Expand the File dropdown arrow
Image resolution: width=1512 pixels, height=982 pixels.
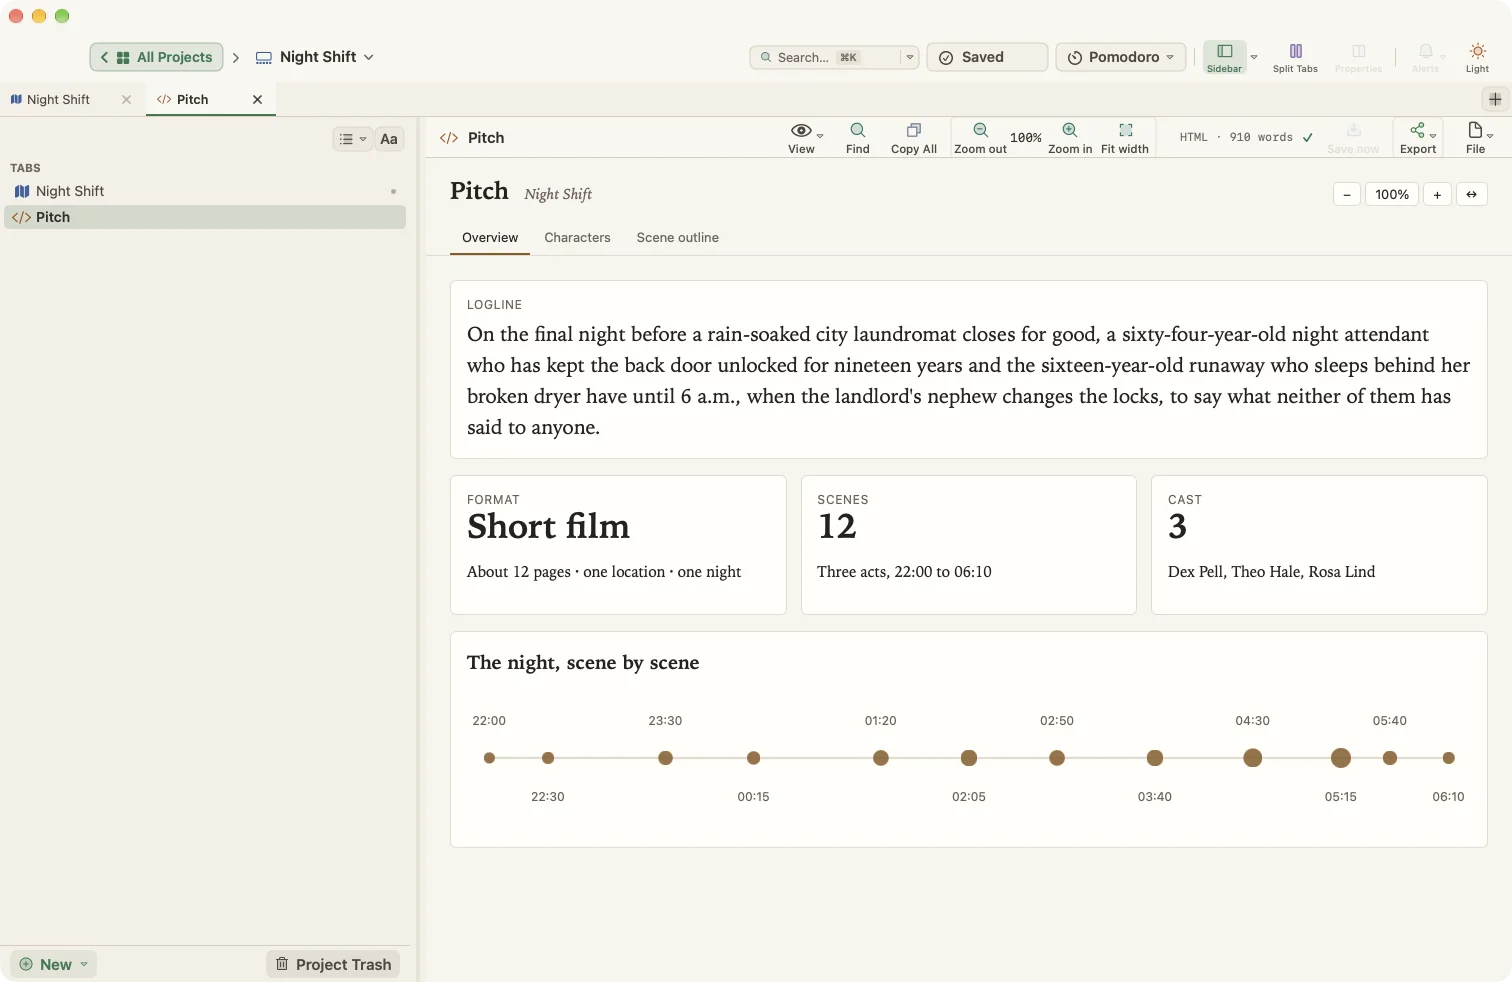coord(1489,135)
